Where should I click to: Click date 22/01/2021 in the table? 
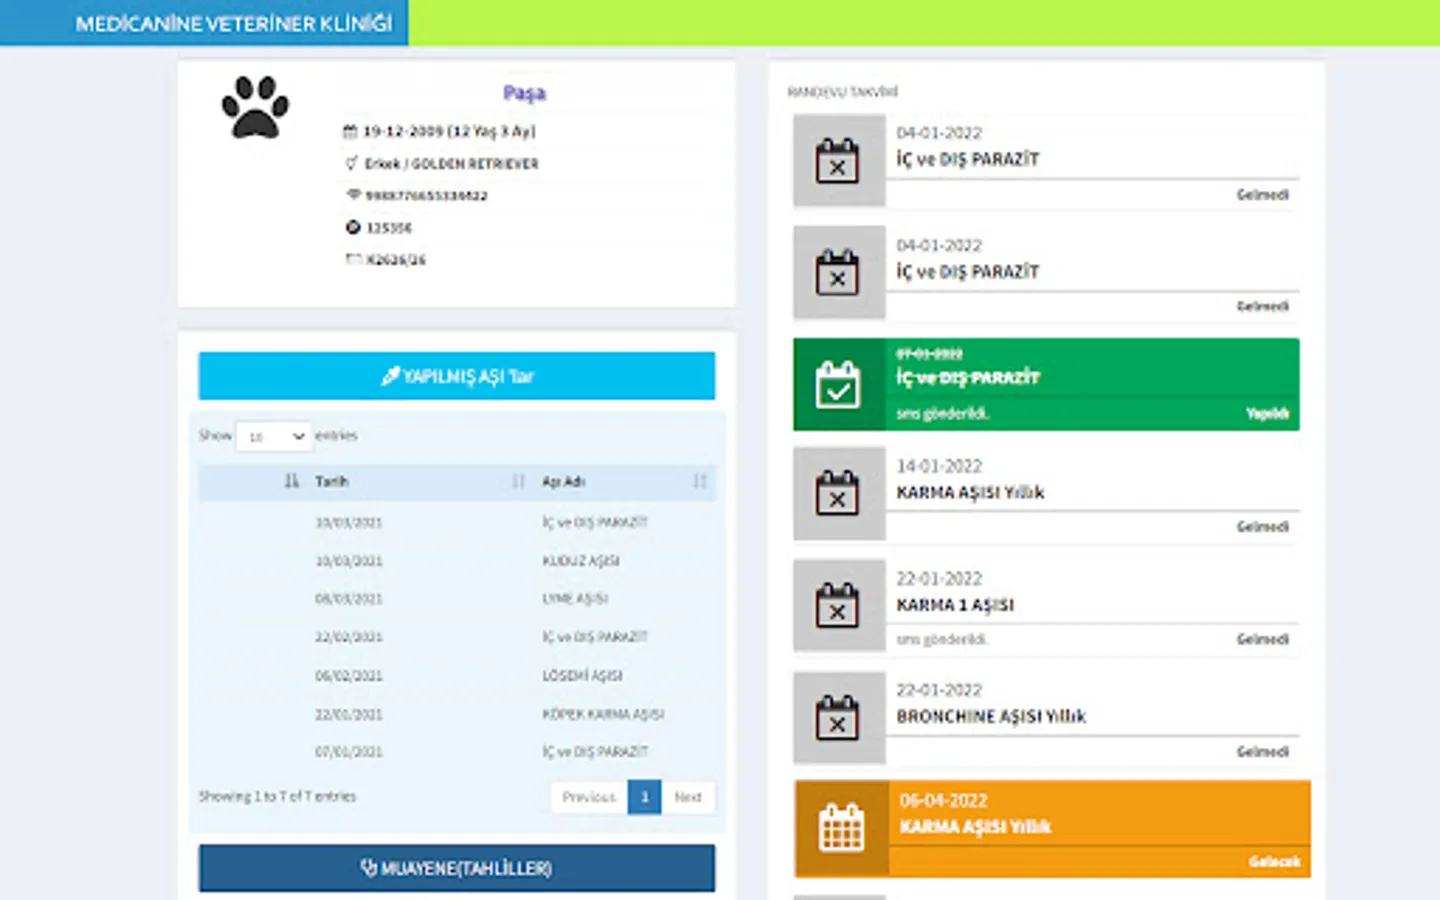click(x=349, y=714)
